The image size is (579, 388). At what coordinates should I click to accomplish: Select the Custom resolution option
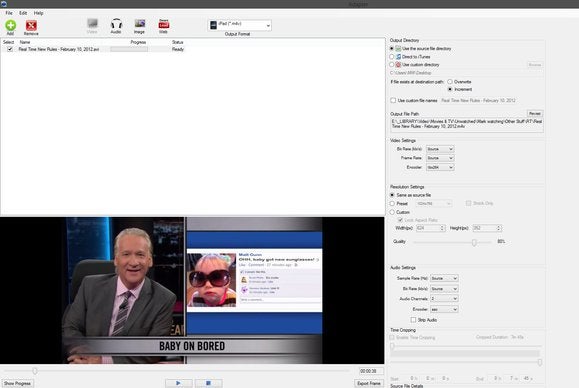(392, 212)
